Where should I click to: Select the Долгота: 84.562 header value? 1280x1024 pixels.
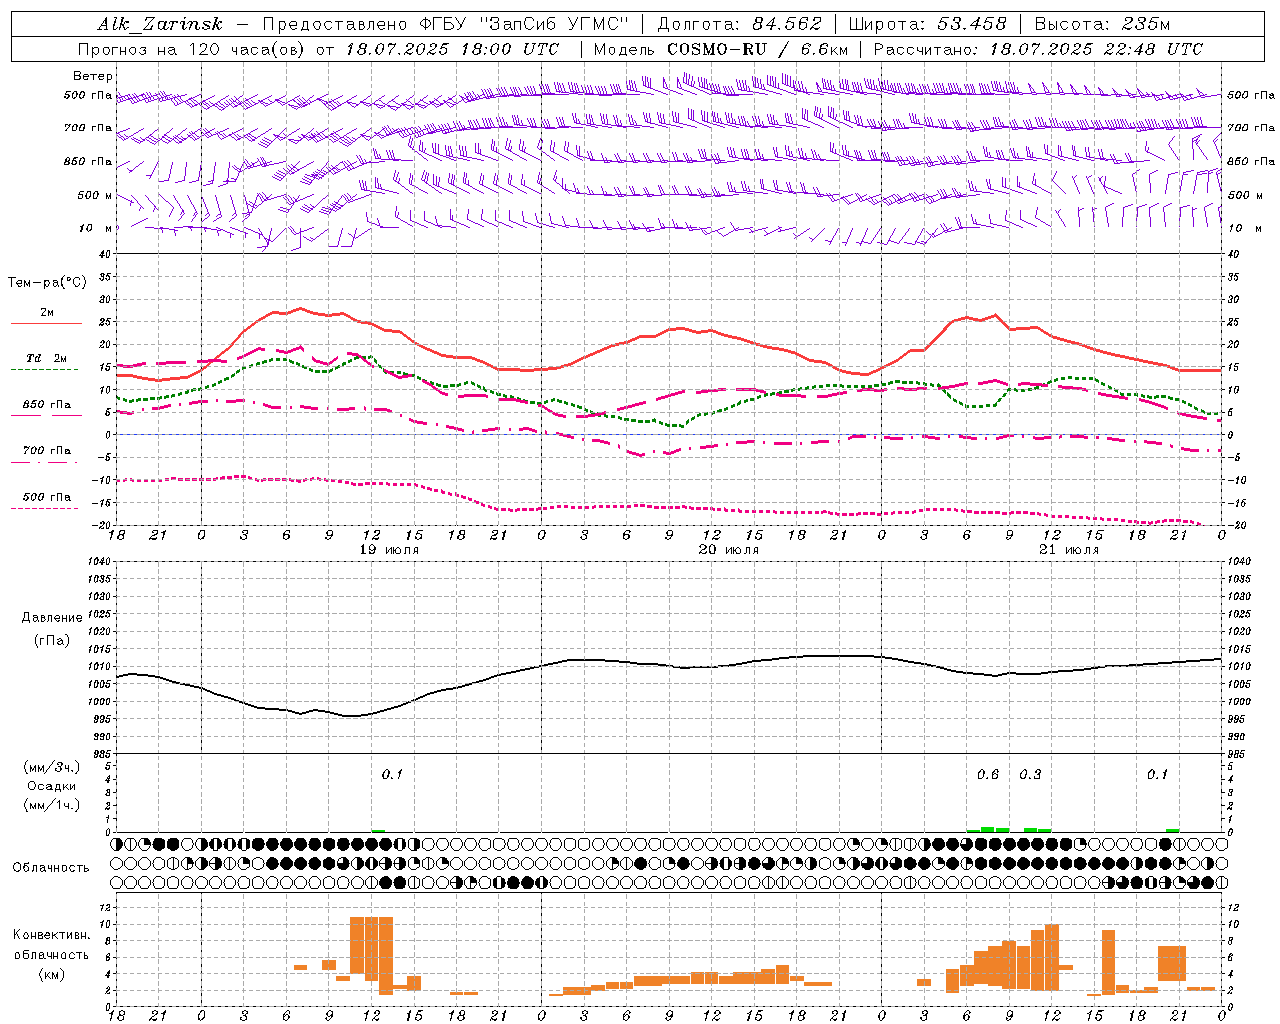point(739,24)
